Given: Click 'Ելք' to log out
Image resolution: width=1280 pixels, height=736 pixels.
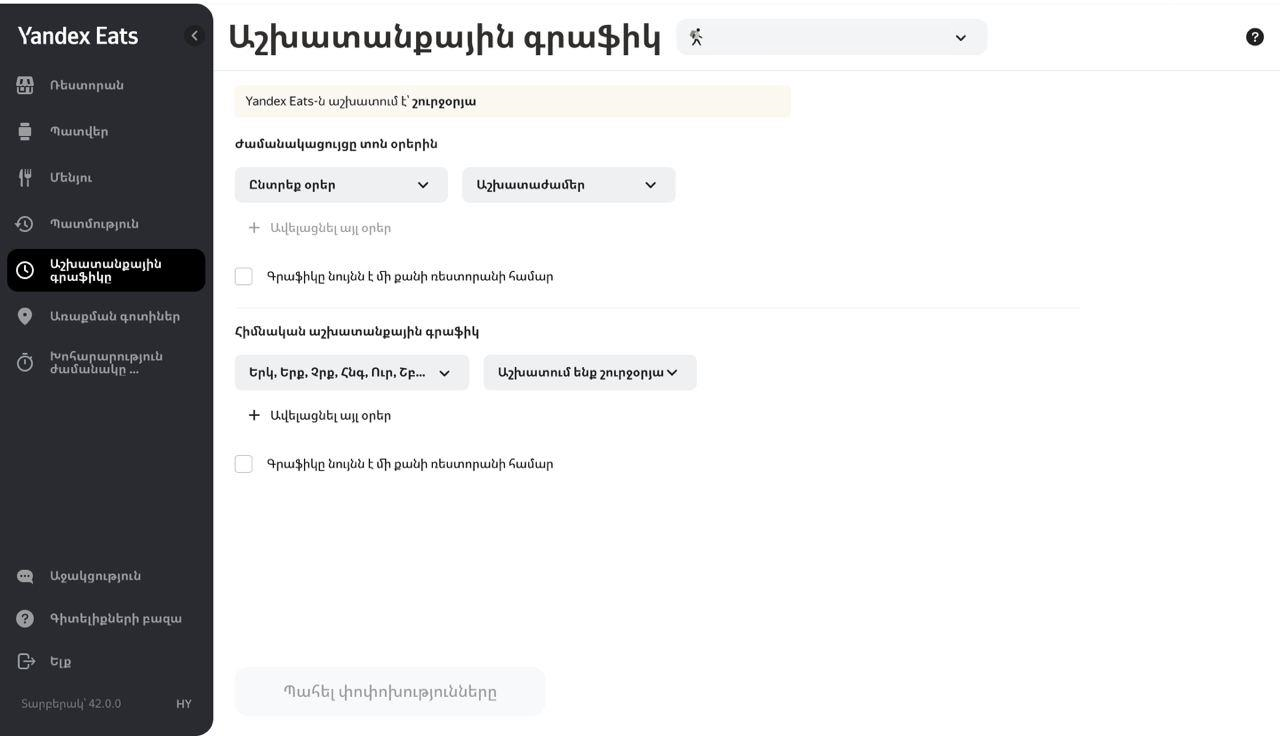Looking at the screenshot, I should 60,661.
